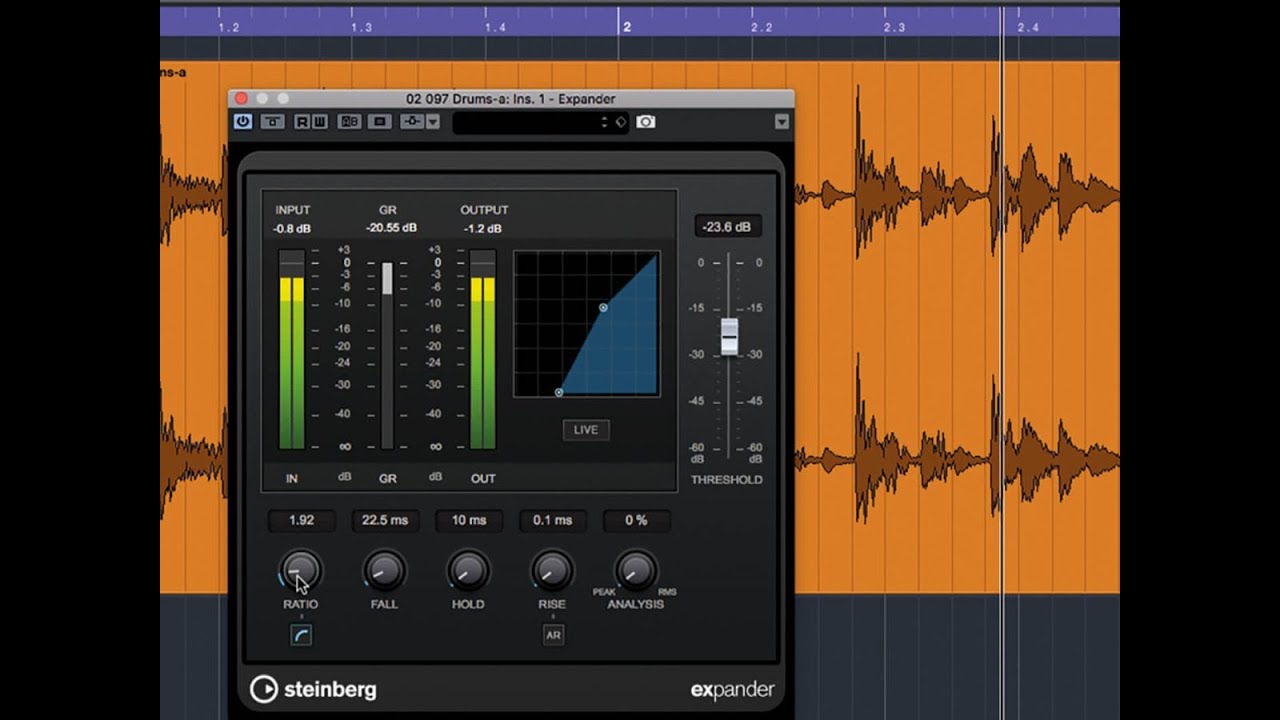Click the Fall knob
This screenshot has height=720, width=1280.
click(384, 571)
